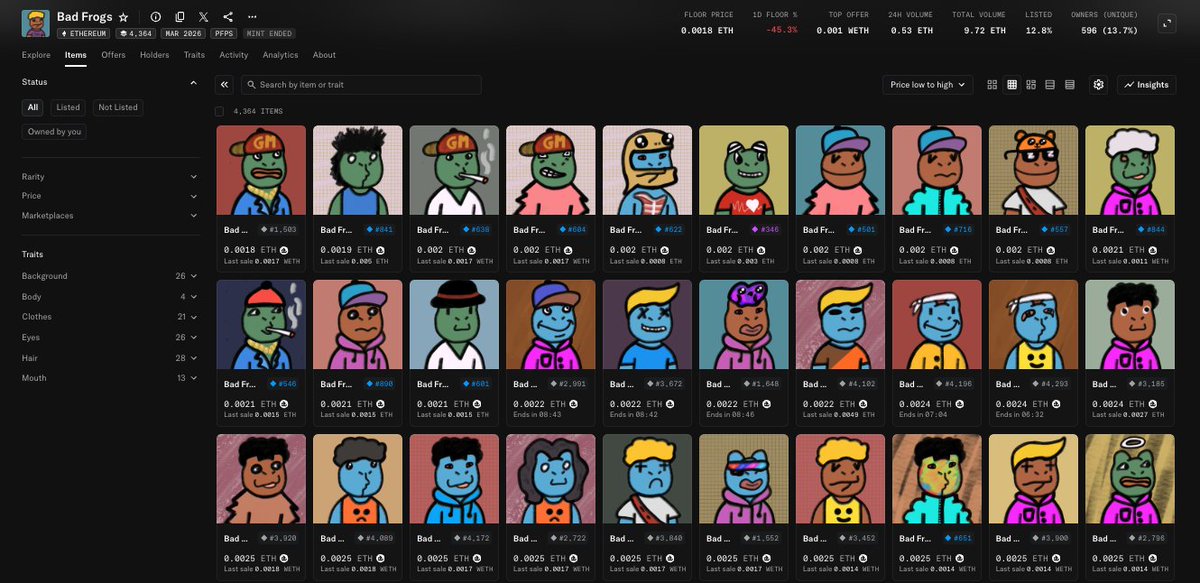Switch to mosaic grid view

pyautogui.click(x=1031, y=85)
